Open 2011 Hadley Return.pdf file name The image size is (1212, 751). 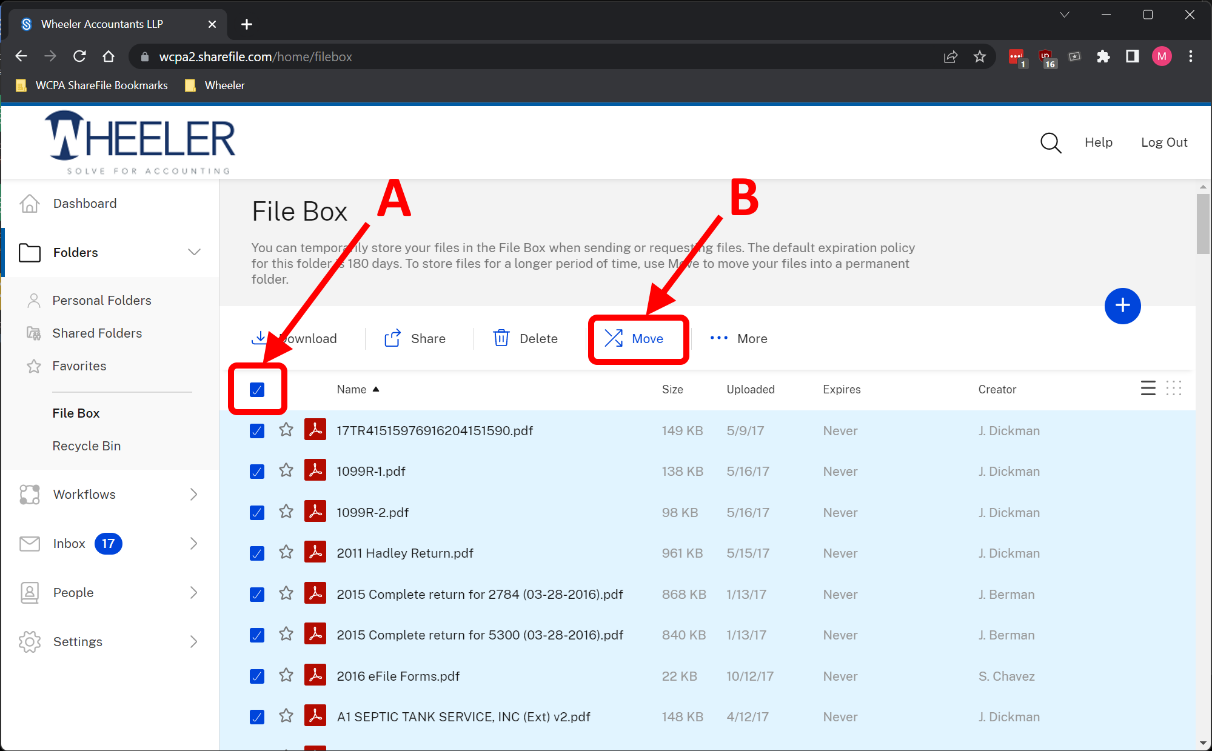405,553
